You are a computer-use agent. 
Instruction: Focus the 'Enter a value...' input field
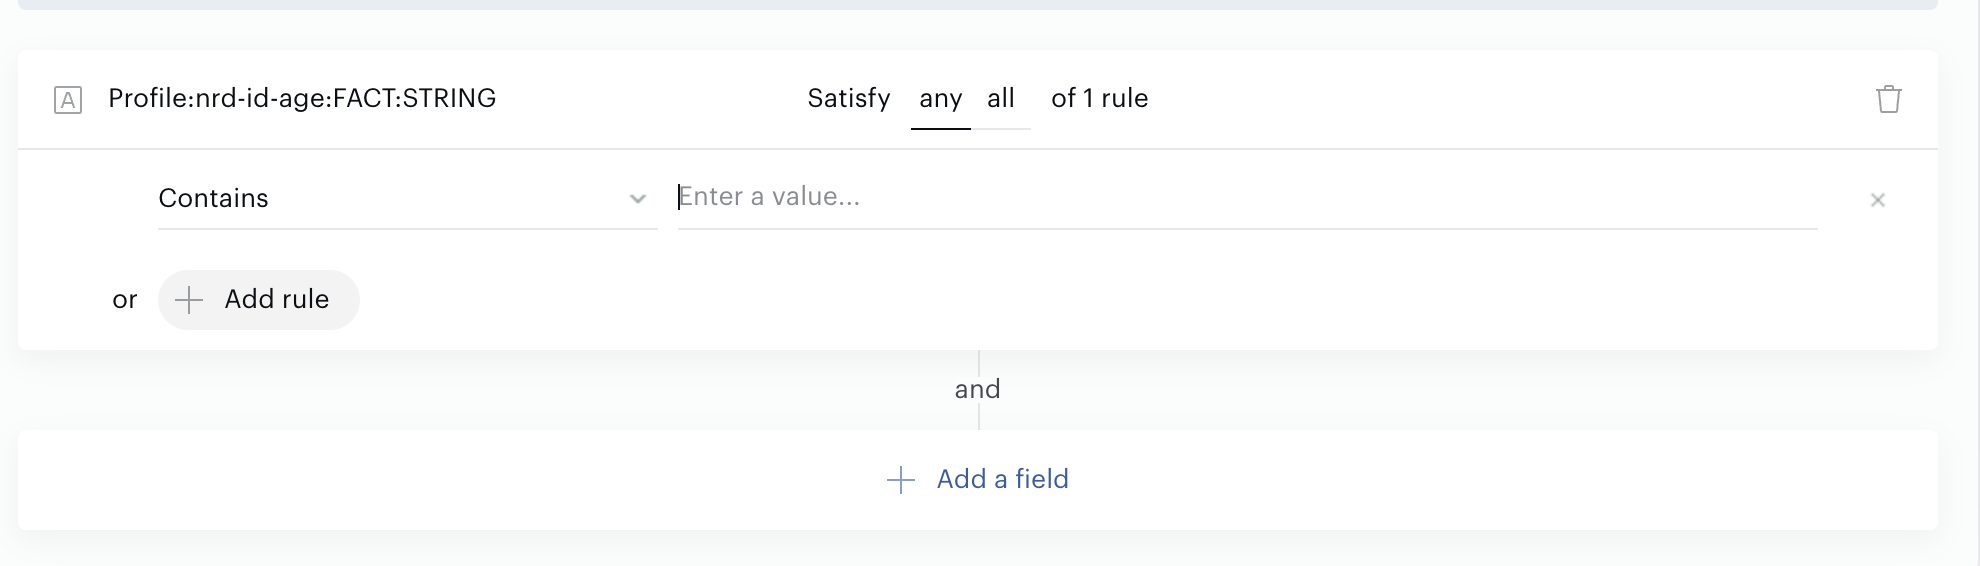pos(1247,197)
